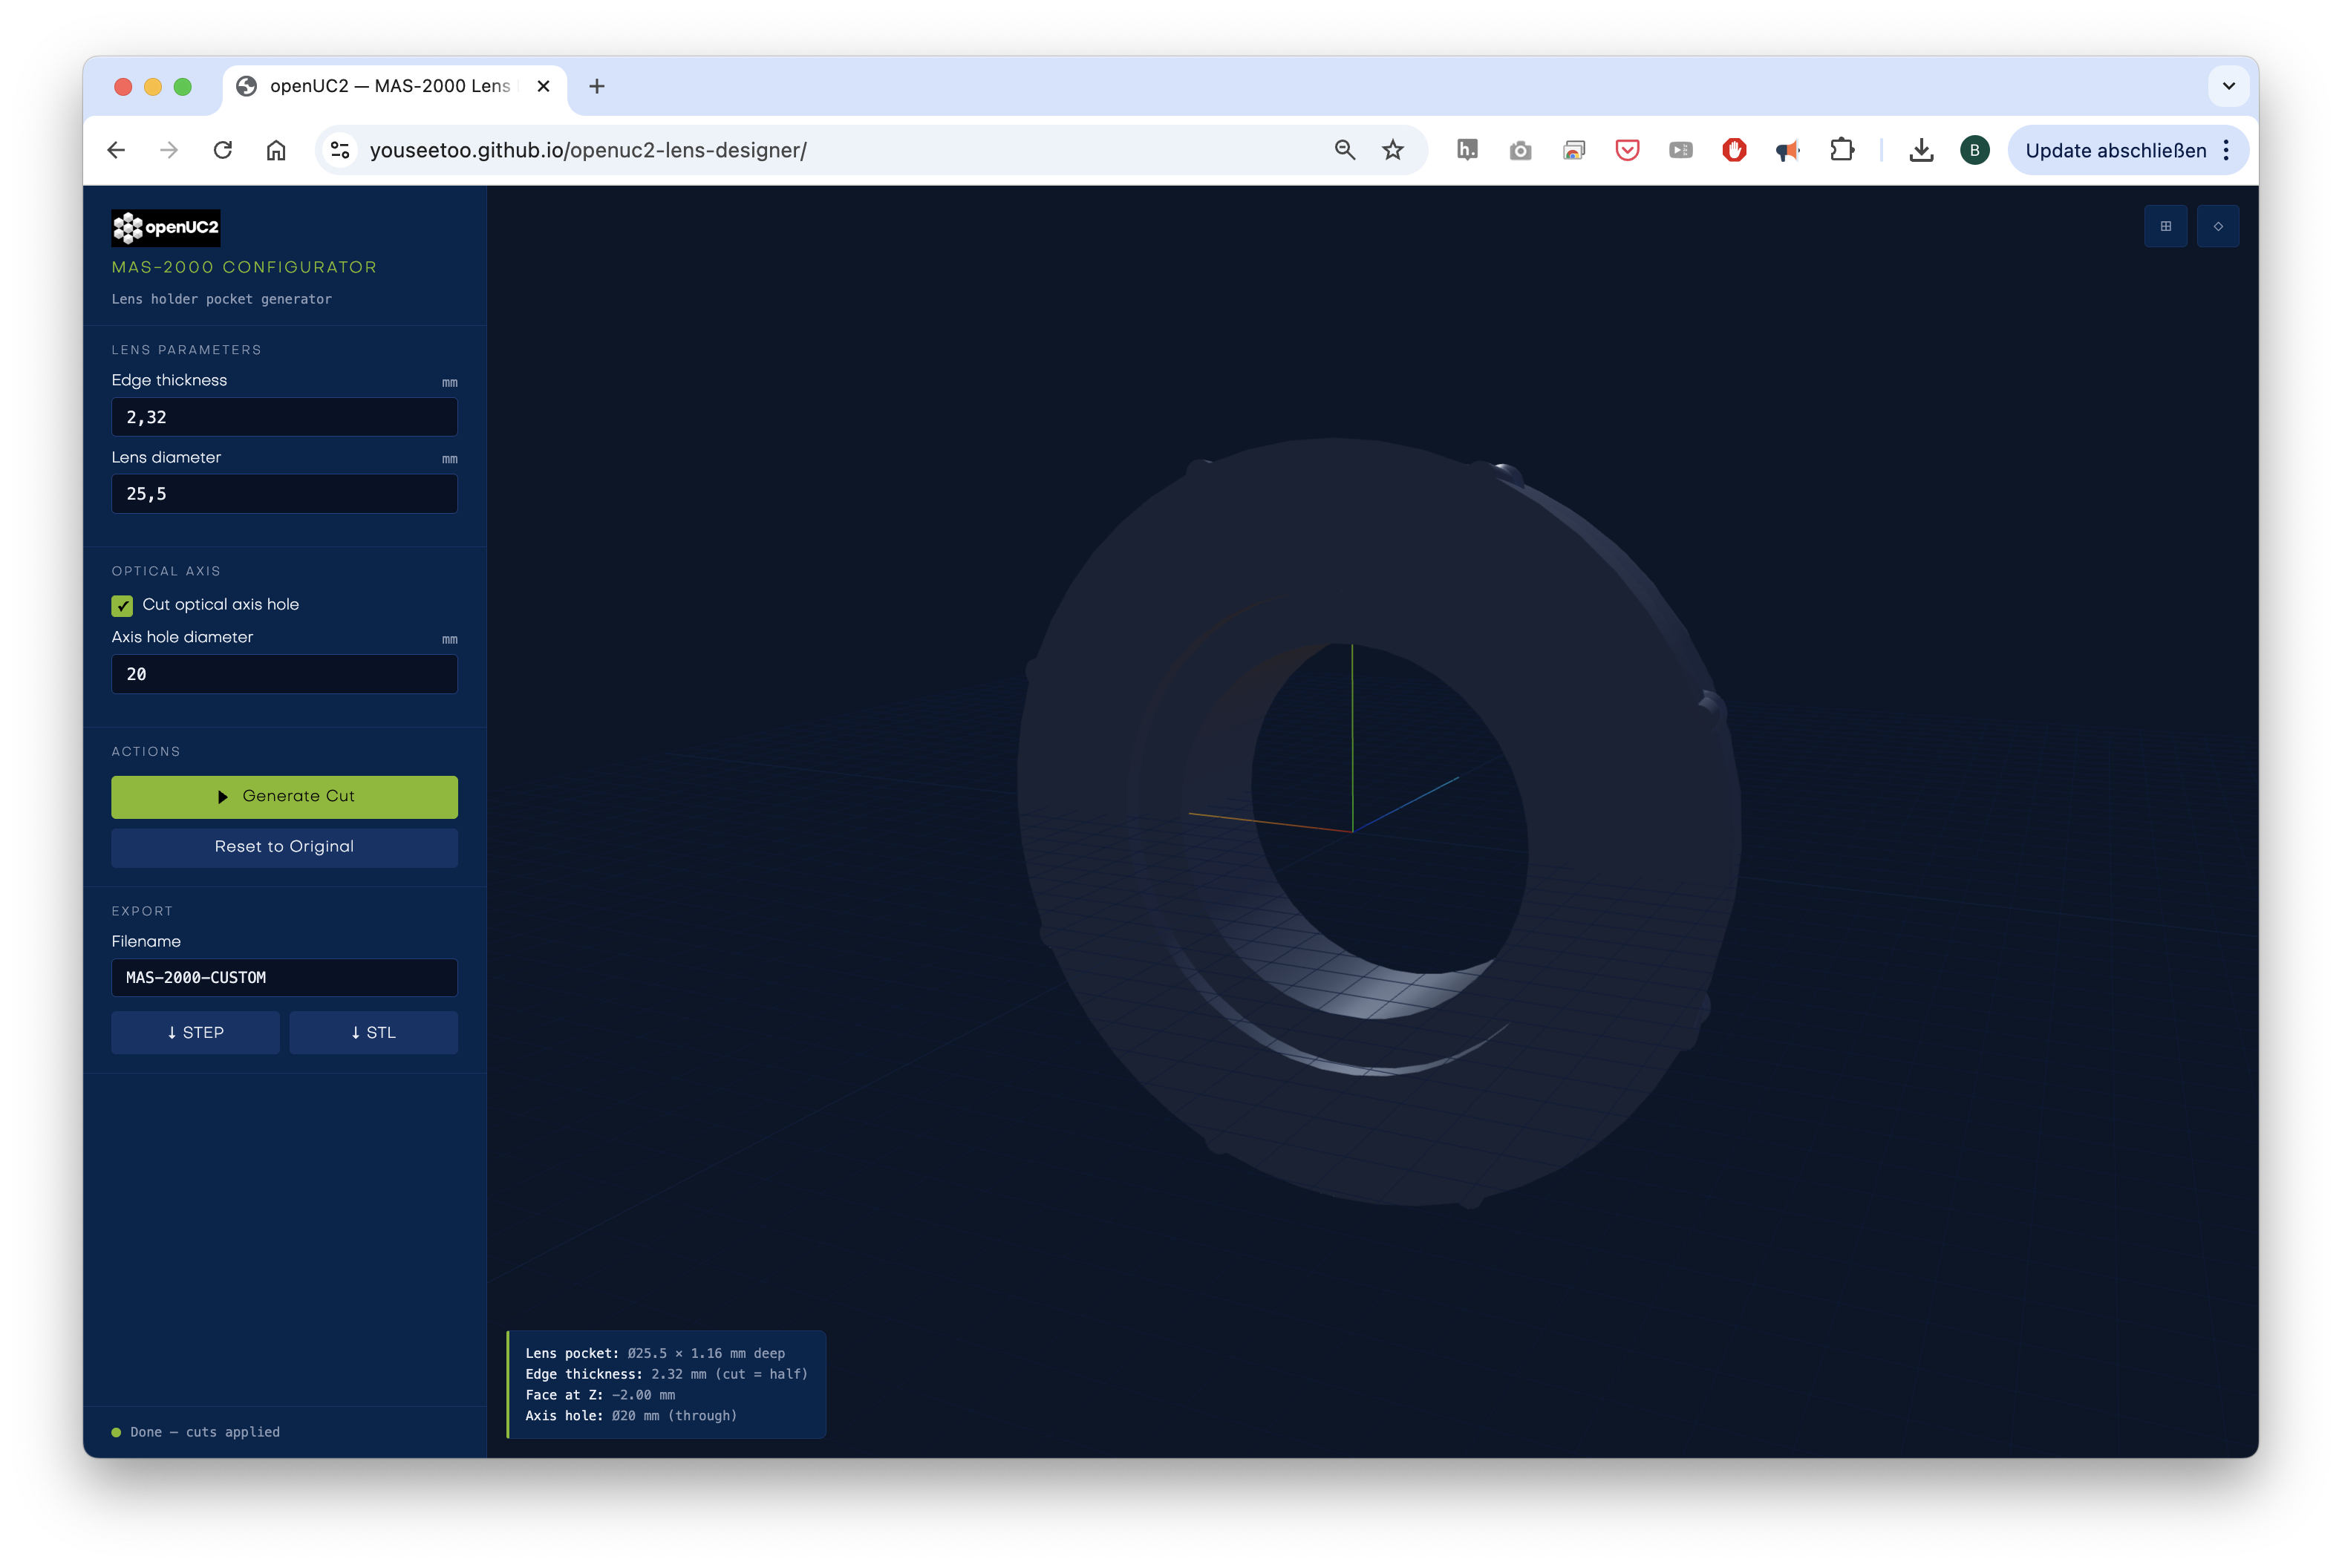Screen dimensions: 2342x1568
Task: Click Reset to Original
Action: (284, 847)
